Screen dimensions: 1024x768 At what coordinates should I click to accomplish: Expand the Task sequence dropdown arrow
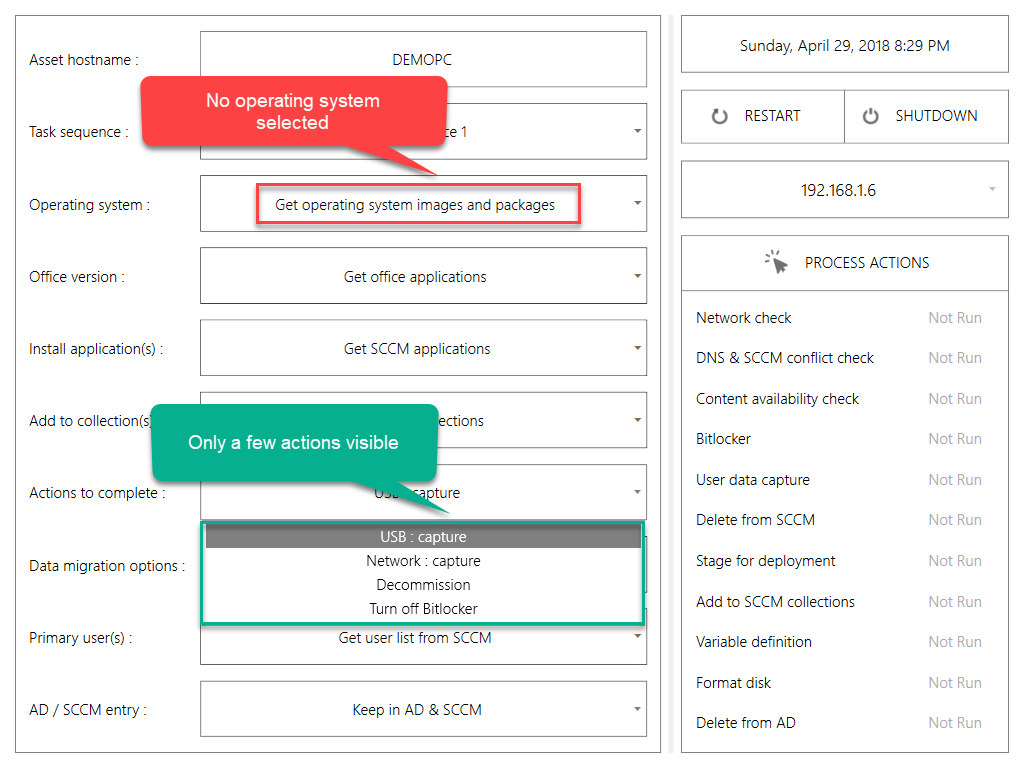tap(637, 131)
